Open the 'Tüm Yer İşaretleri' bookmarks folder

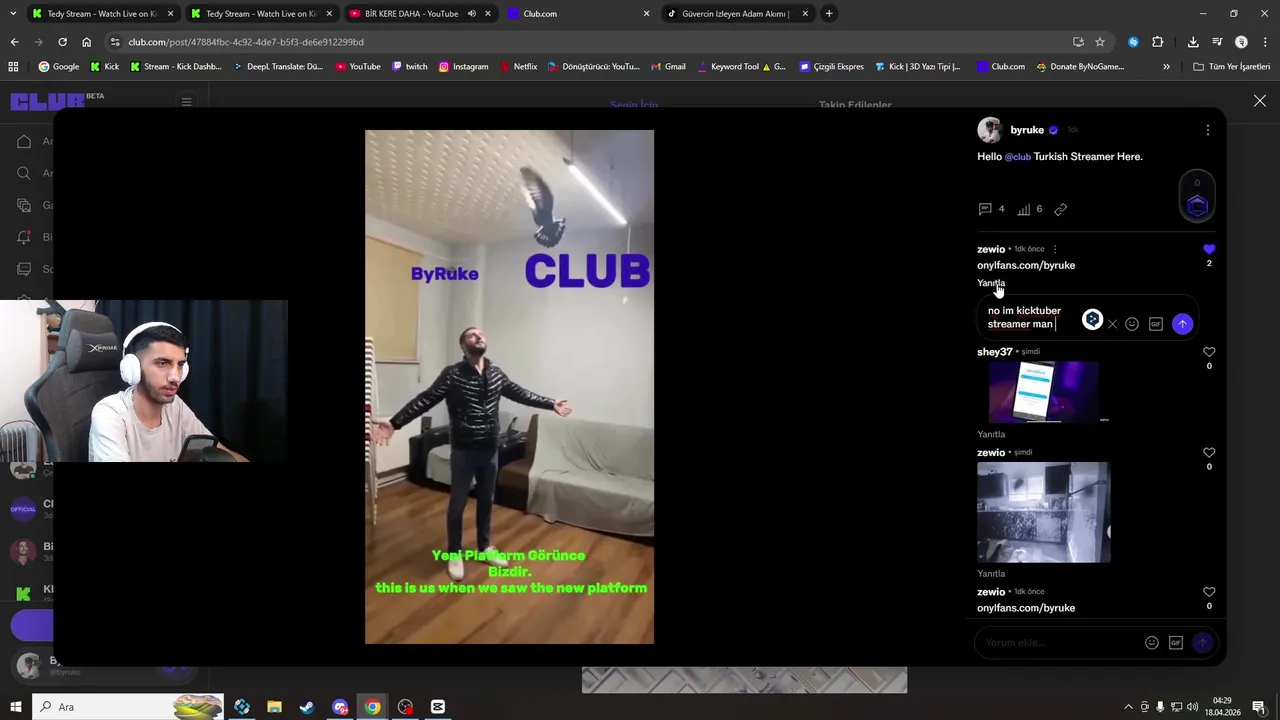click(1232, 67)
